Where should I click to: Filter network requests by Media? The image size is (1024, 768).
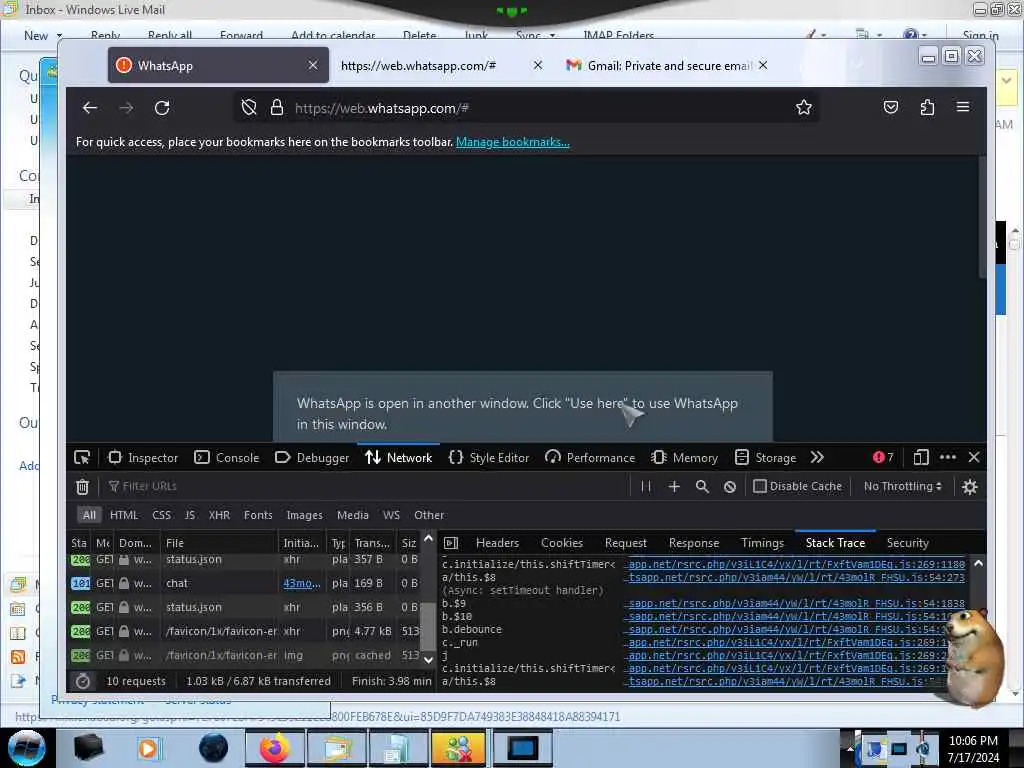click(353, 515)
